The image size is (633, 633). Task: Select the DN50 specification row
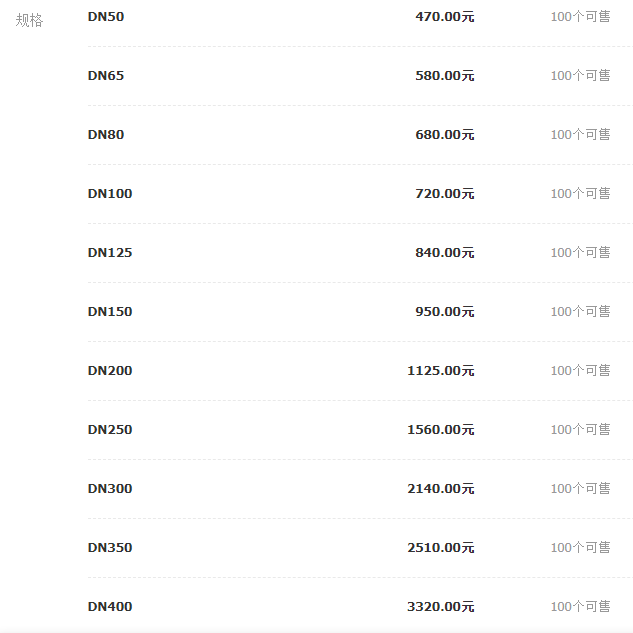[x=106, y=17]
